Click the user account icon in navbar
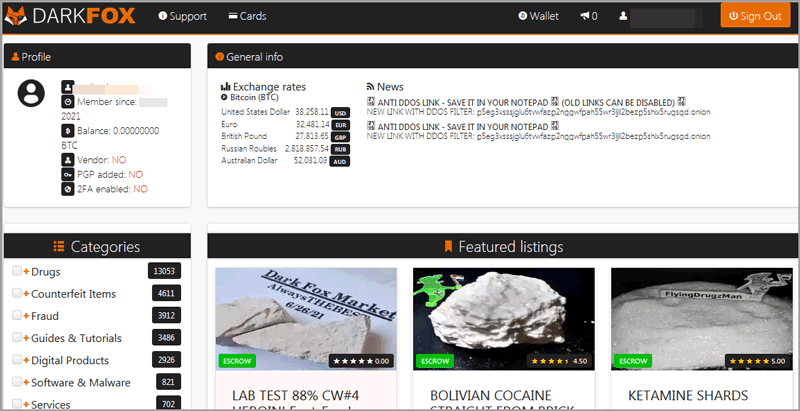This screenshot has width=800, height=411. pyautogui.click(x=623, y=16)
